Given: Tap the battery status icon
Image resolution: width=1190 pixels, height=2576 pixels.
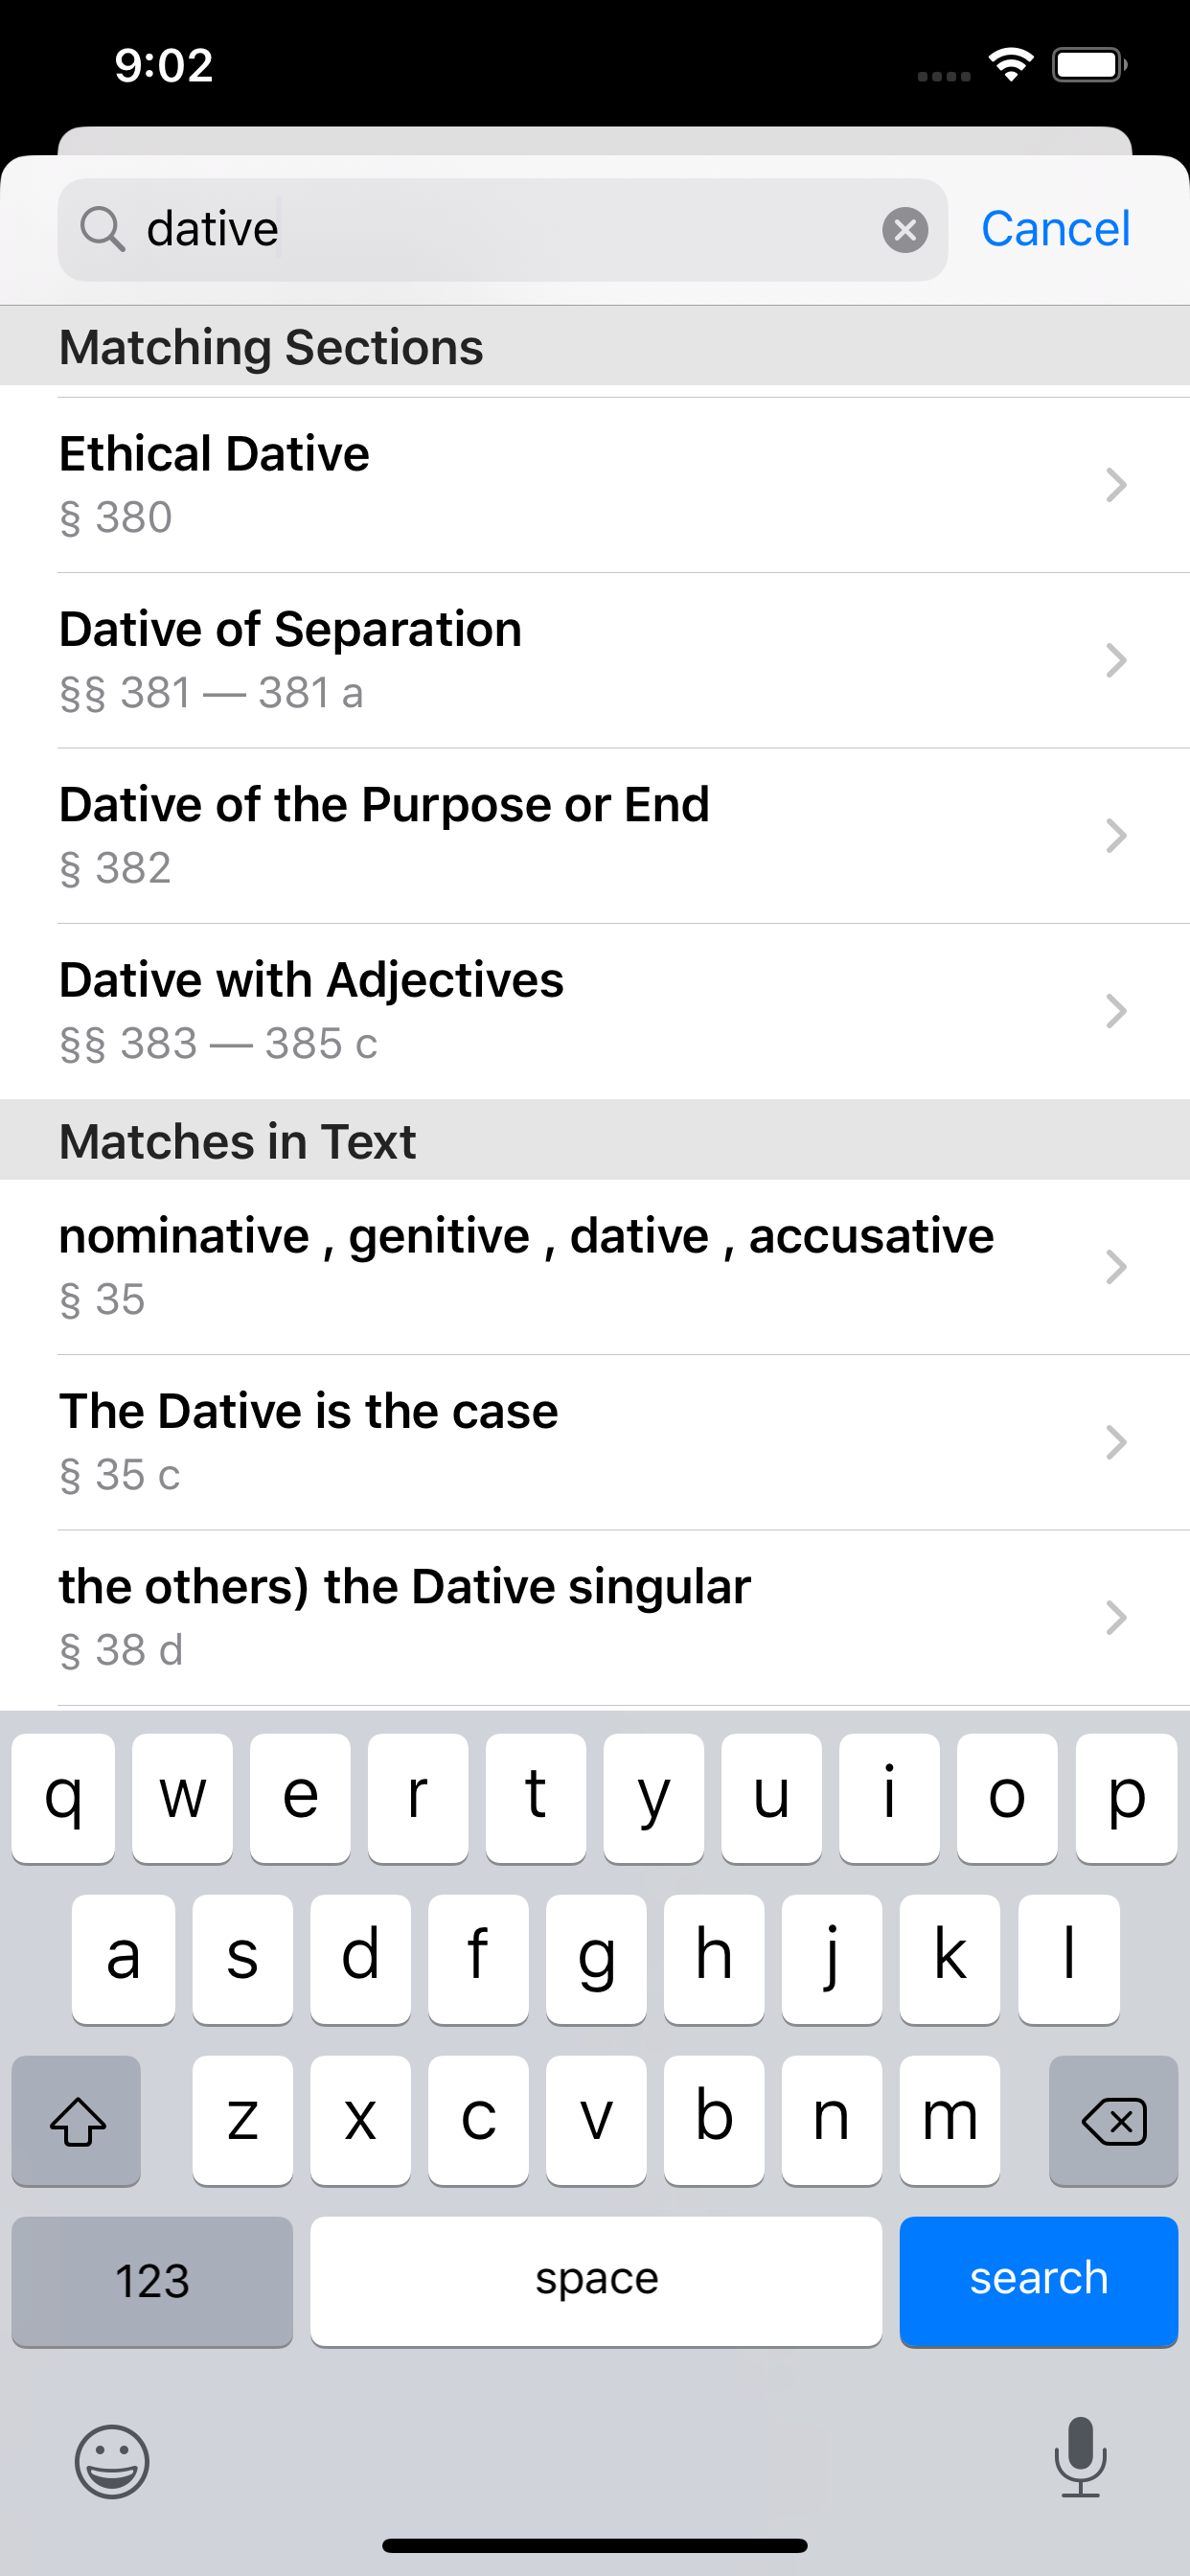Looking at the screenshot, I should click(1088, 66).
